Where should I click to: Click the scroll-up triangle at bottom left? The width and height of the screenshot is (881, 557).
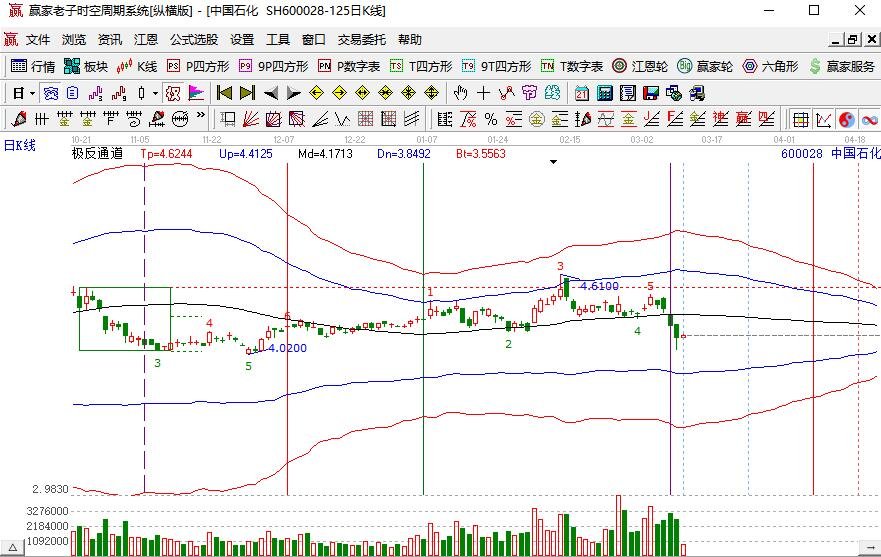coord(12,547)
